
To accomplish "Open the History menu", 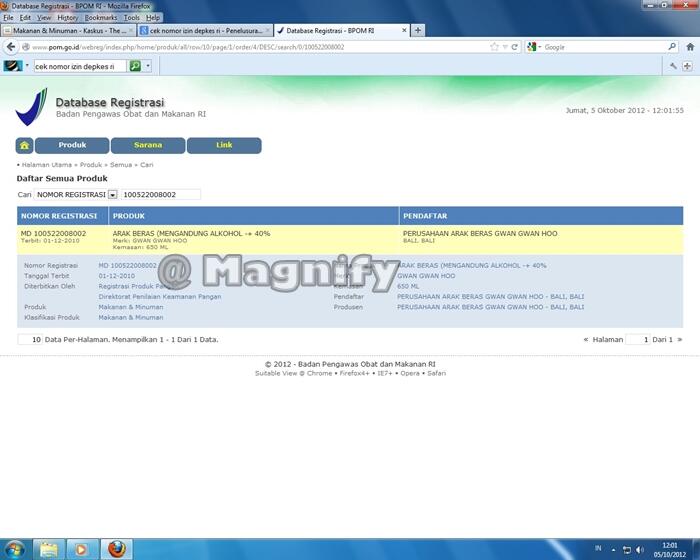I will (x=67, y=18).
